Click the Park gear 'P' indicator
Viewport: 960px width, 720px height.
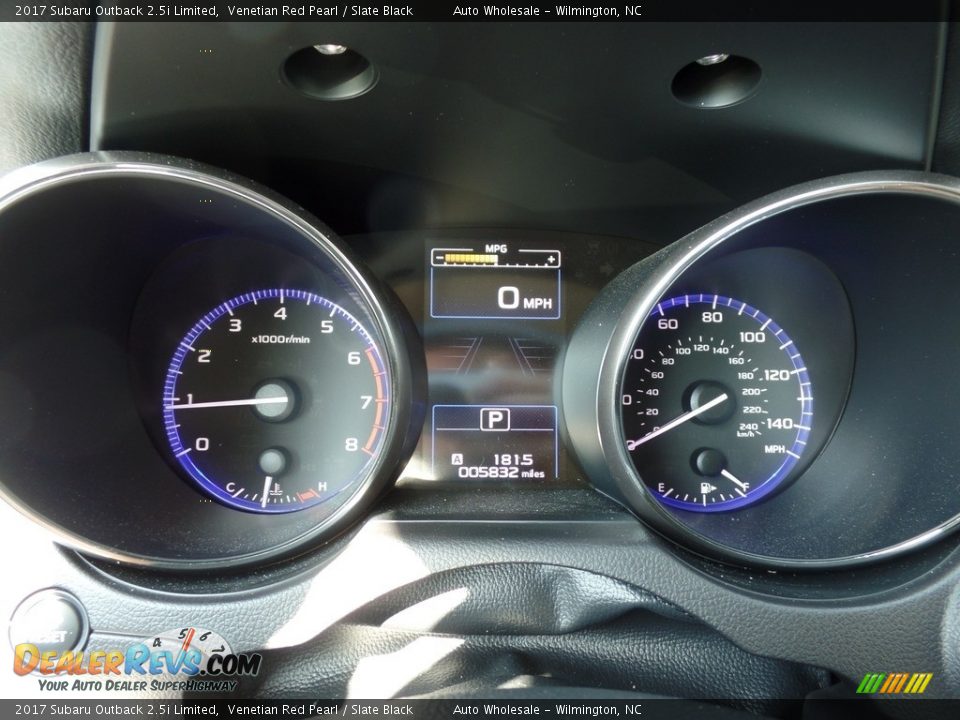point(494,420)
